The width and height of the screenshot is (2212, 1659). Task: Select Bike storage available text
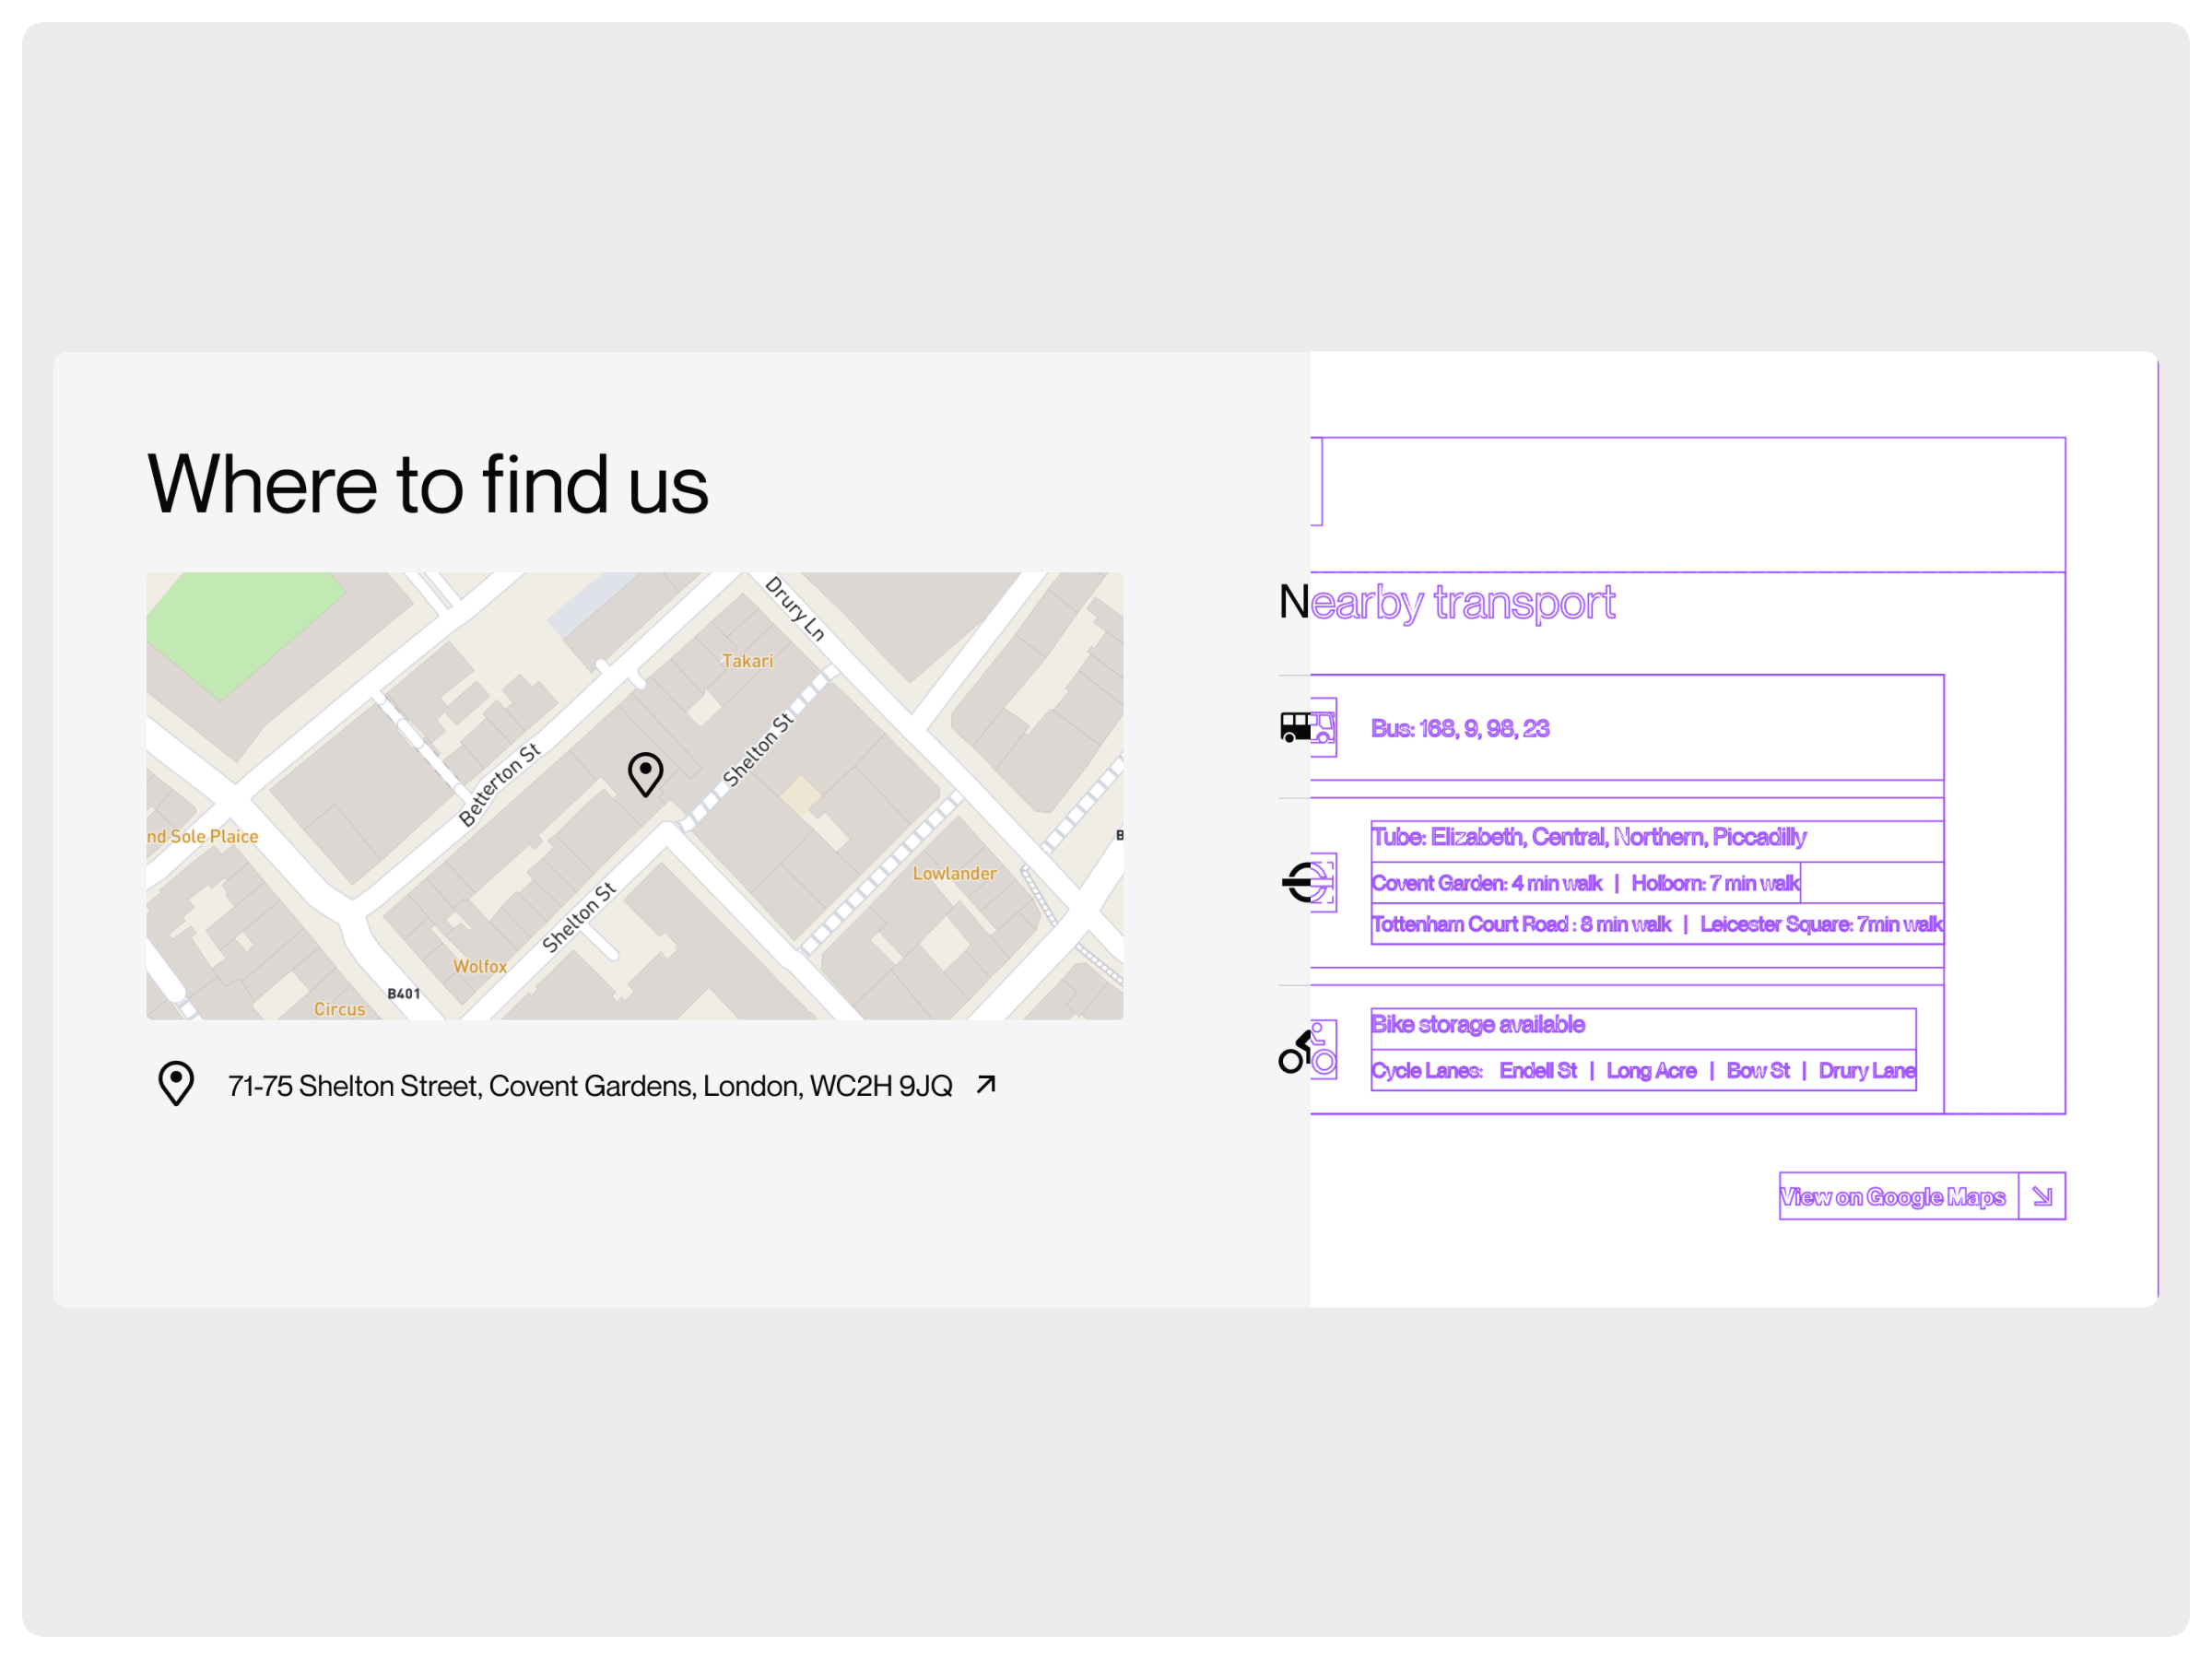[1477, 1024]
